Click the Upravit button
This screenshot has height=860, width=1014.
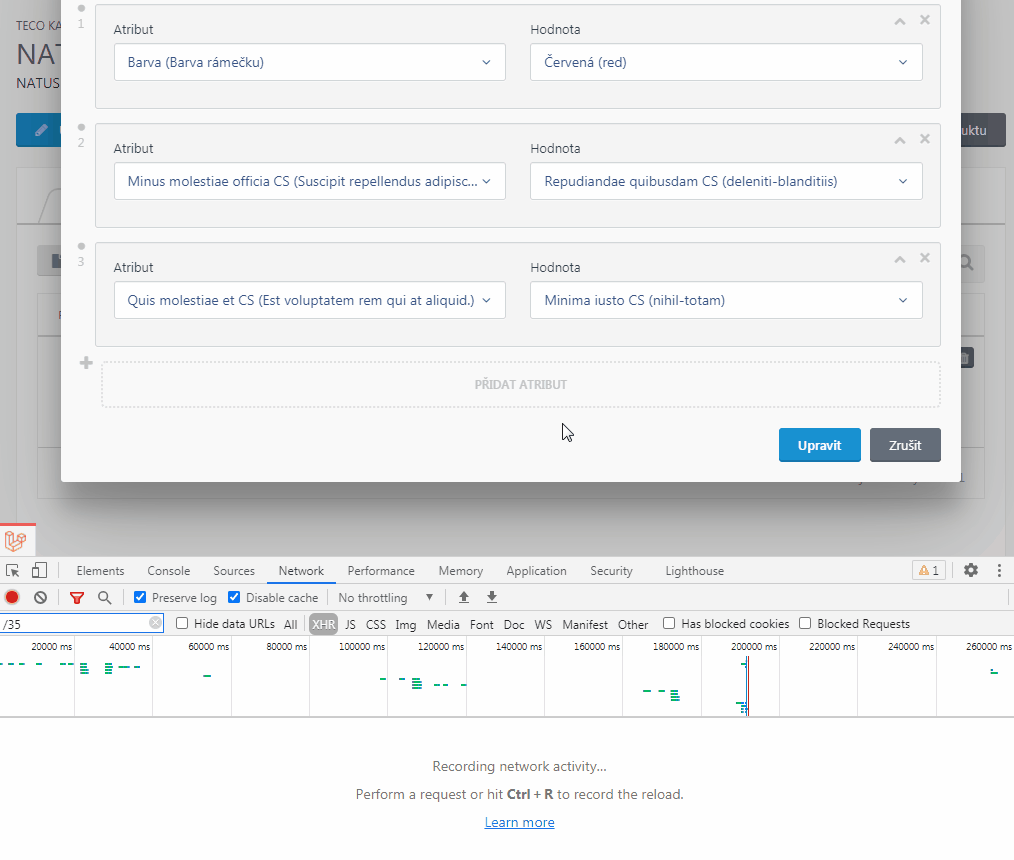[819, 445]
